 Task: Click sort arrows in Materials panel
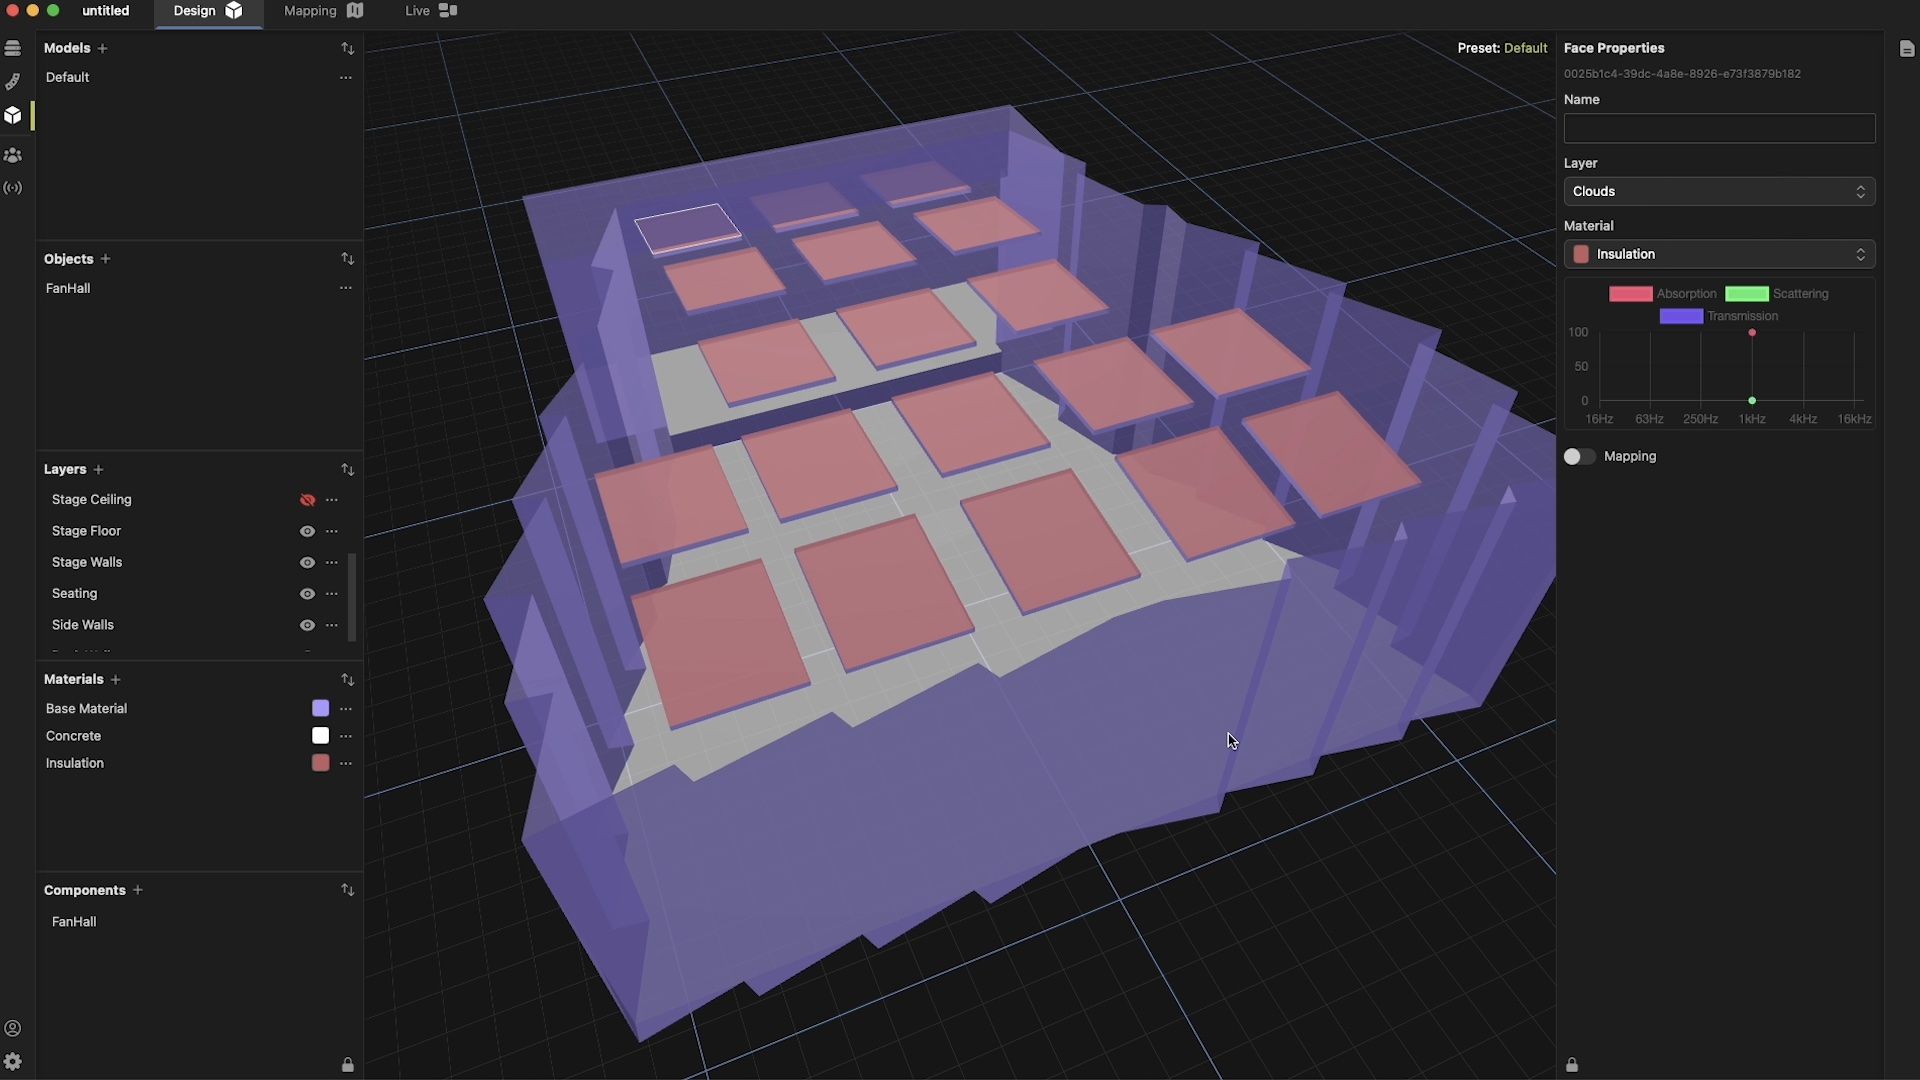[x=347, y=680]
